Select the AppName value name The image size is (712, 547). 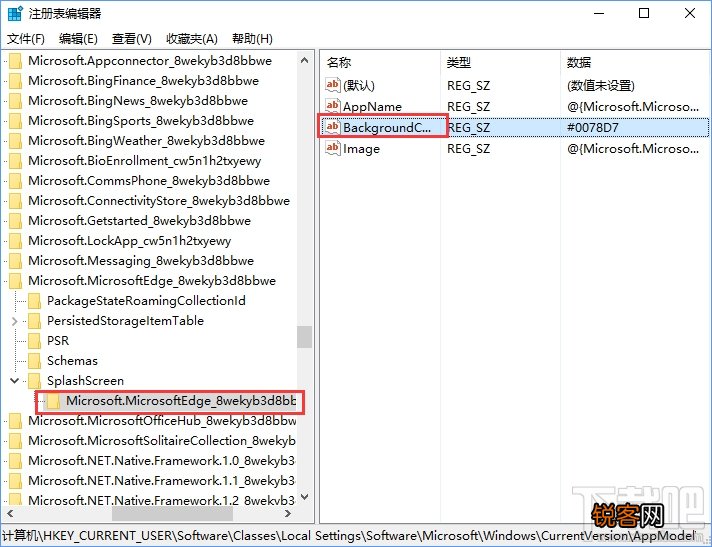tap(372, 107)
